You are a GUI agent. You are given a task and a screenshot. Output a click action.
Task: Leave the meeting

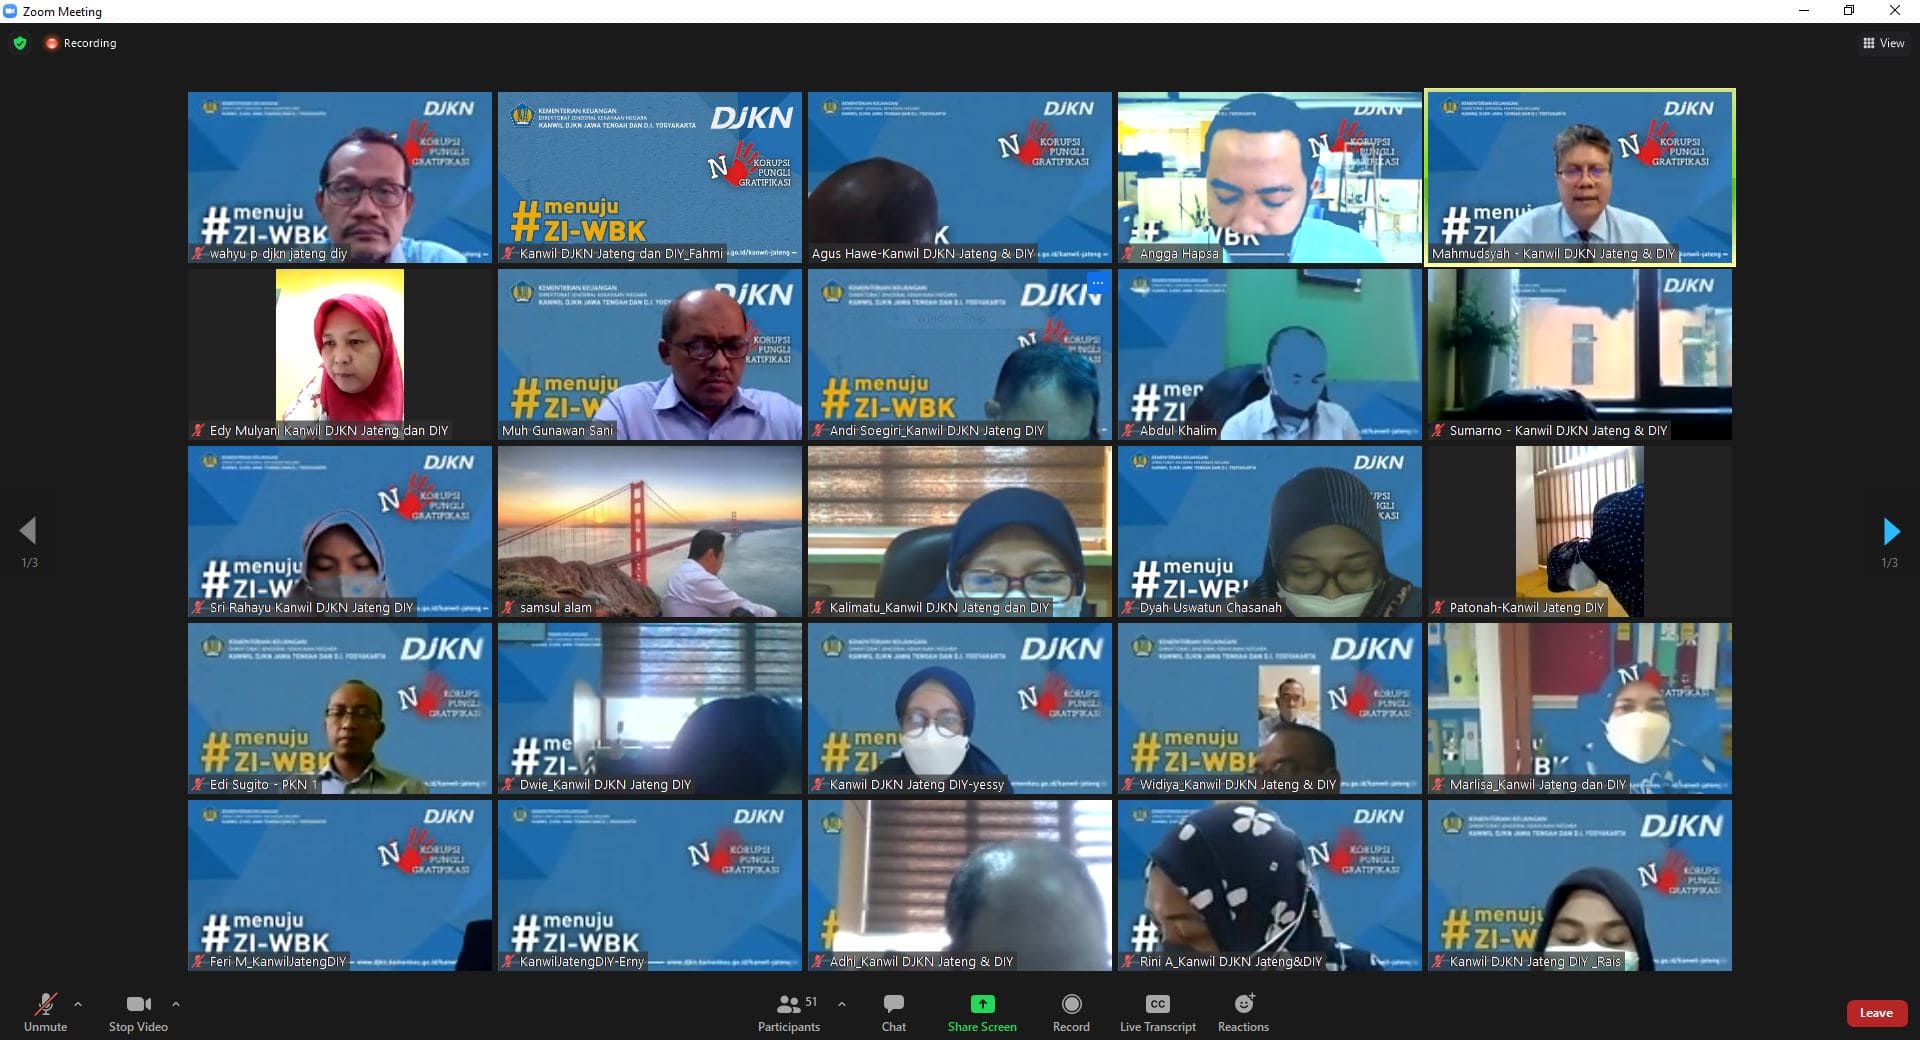tap(1875, 1013)
